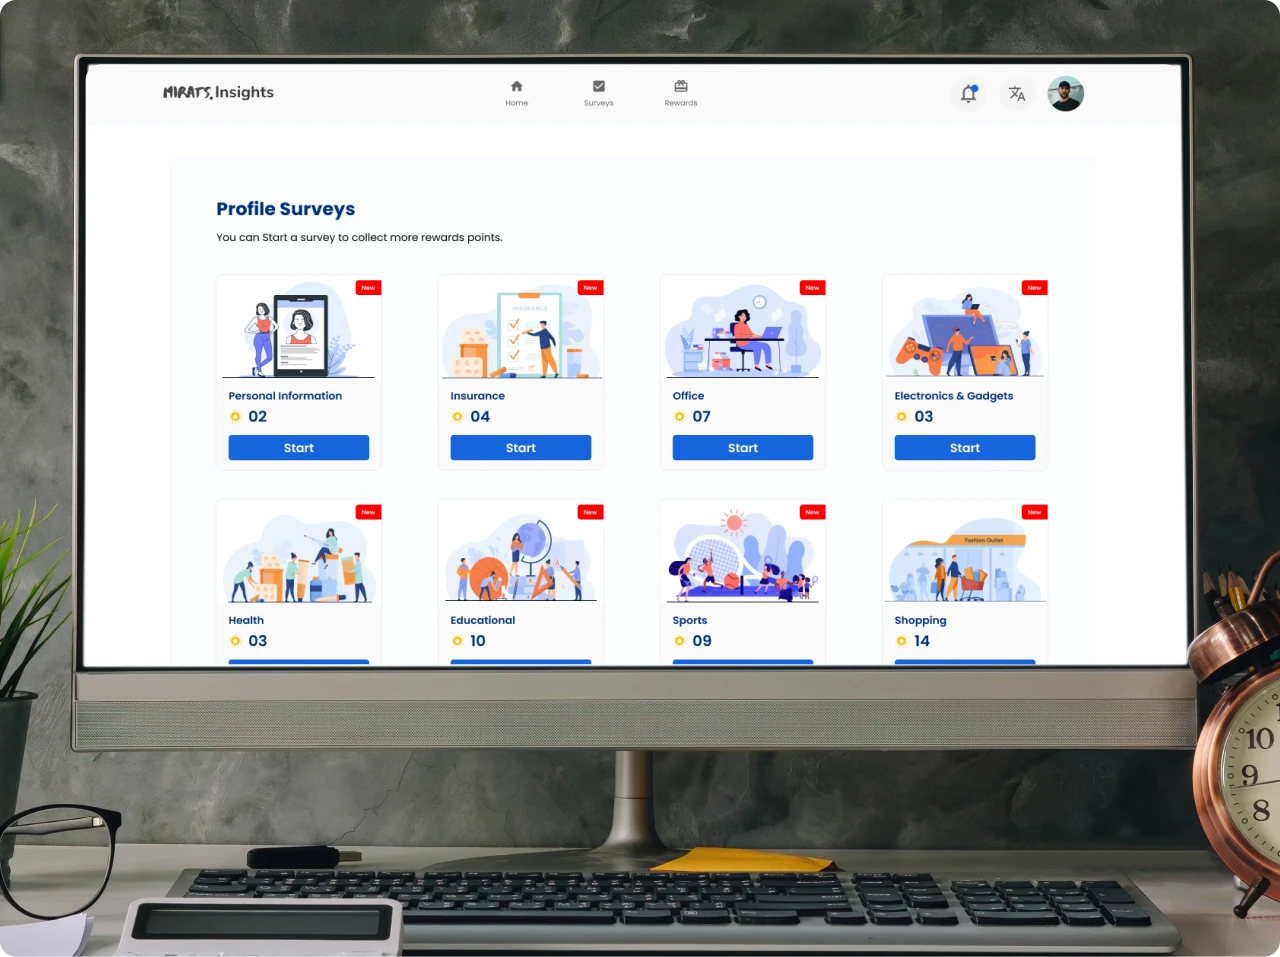Click the New badge on Shopping card
The image size is (1280, 957).
[1034, 512]
